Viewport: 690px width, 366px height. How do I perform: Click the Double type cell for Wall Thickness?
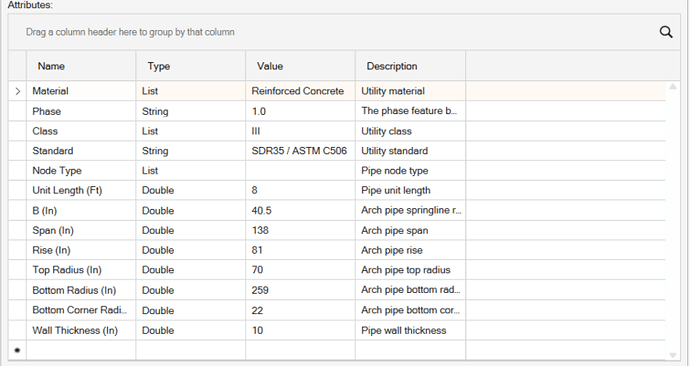(x=191, y=330)
